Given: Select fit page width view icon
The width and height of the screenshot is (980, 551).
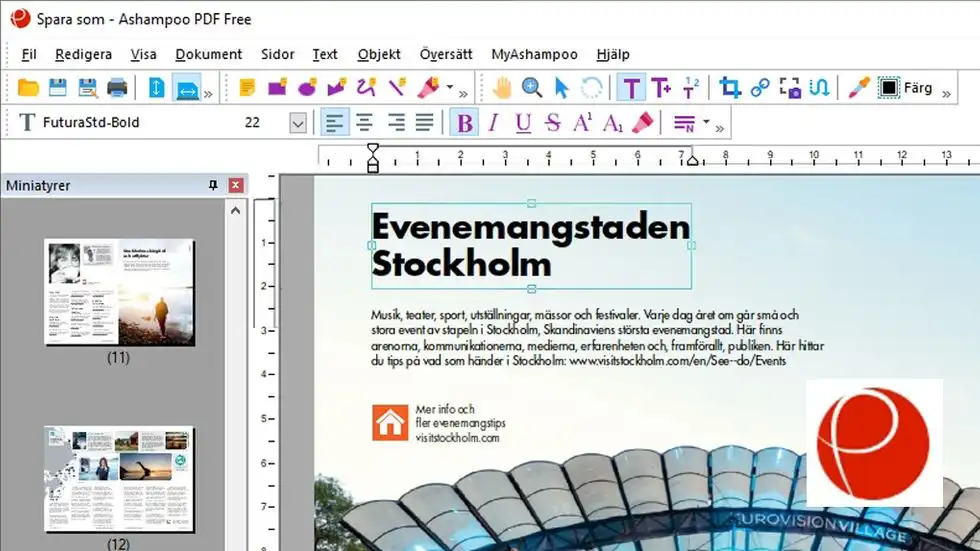Looking at the screenshot, I should pyautogui.click(x=186, y=88).
